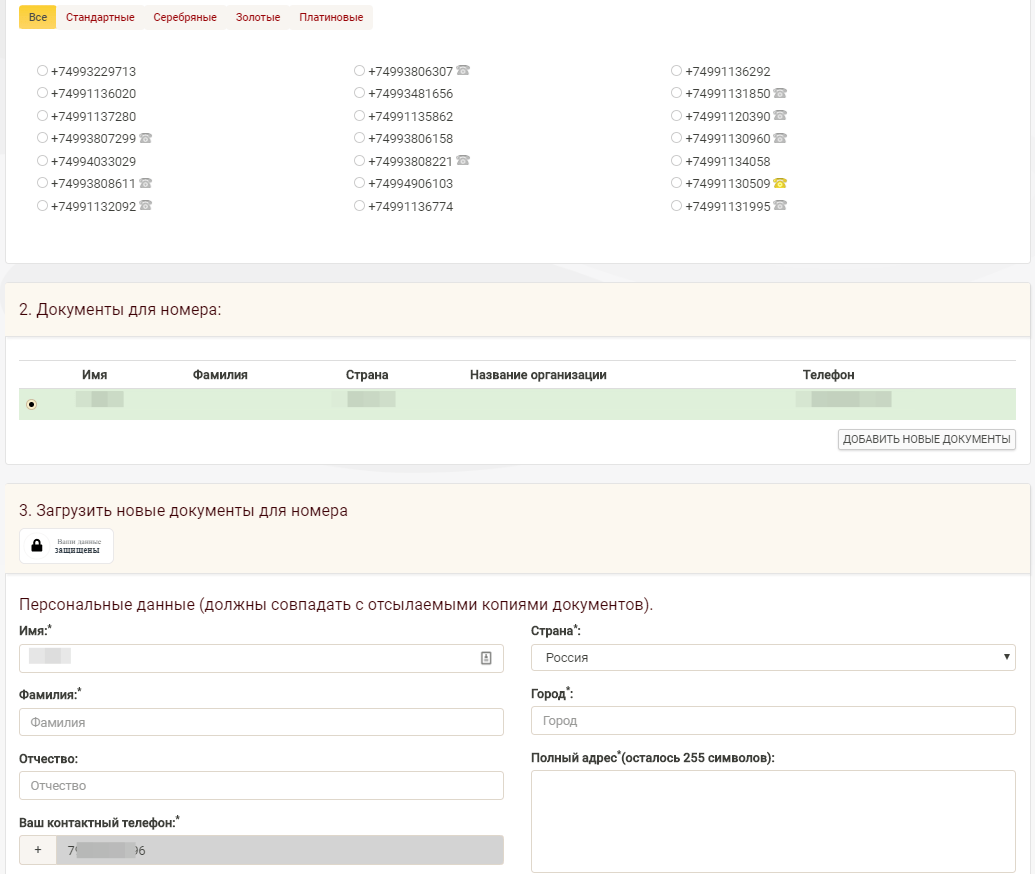
Task: Focus the Имя input field
Action: click(x=261, y=658)
